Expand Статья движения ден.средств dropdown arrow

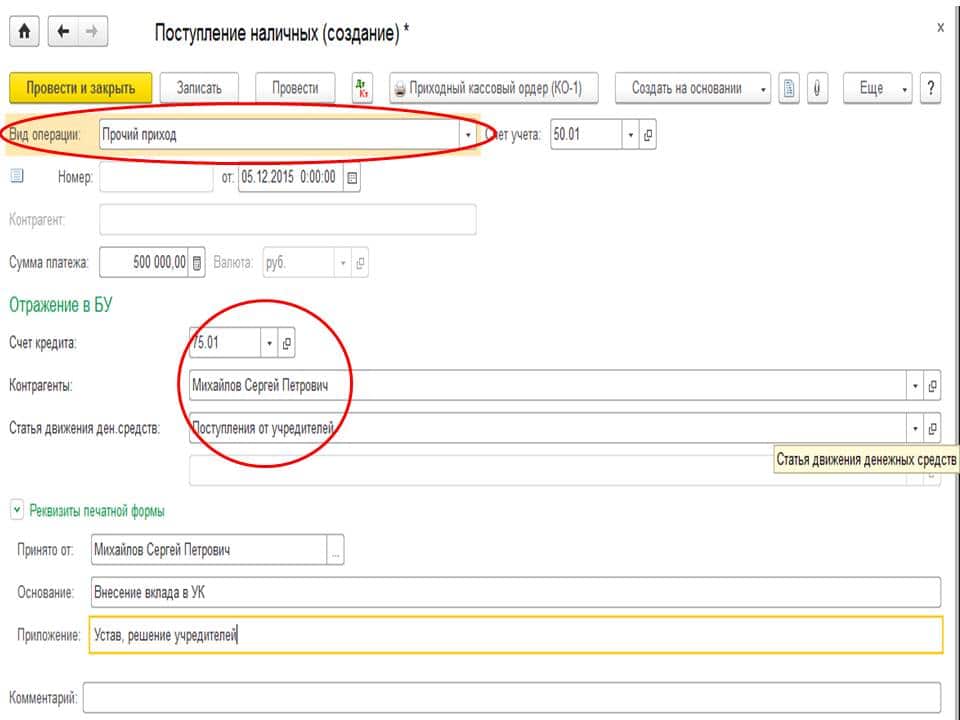coord(915,429)
